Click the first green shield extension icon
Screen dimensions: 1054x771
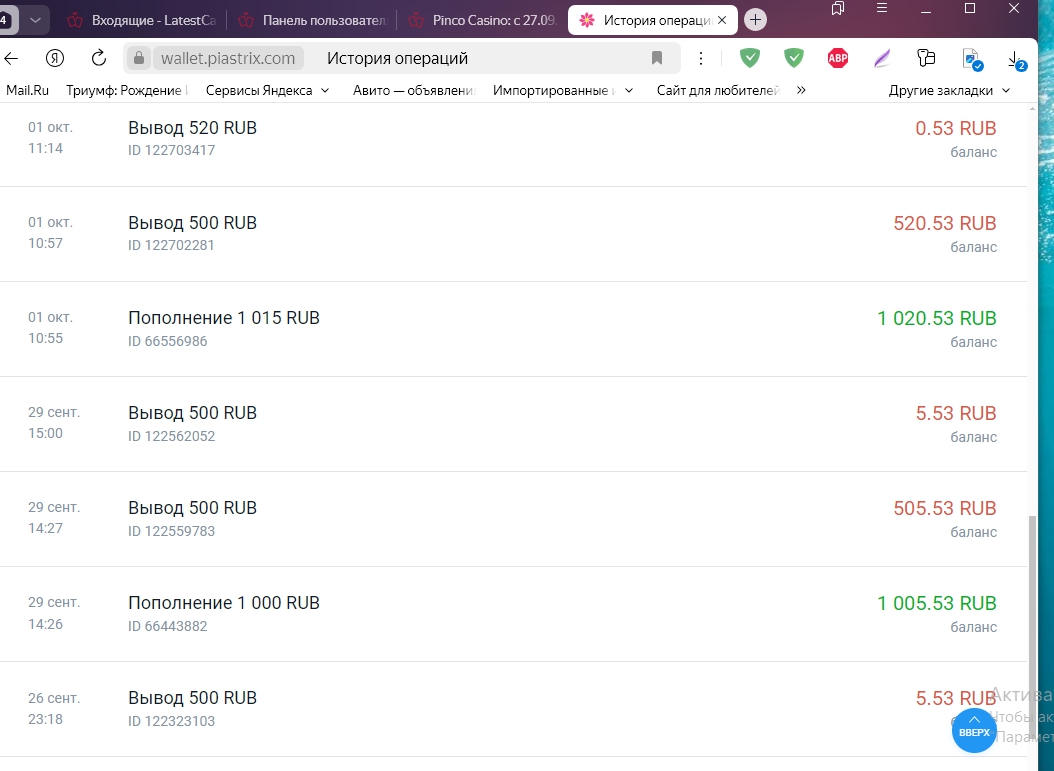[749, 58]
